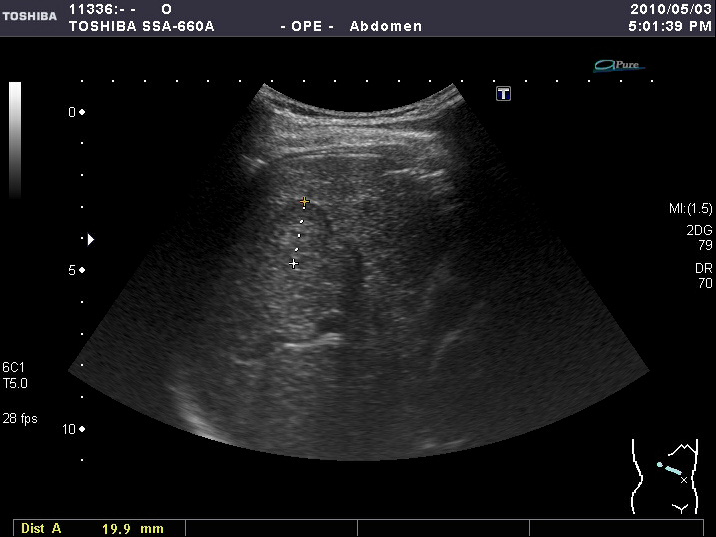
Task: Click the 'MI:(1.5)' value
Action: pyautogui.click(x=690, y=209)
